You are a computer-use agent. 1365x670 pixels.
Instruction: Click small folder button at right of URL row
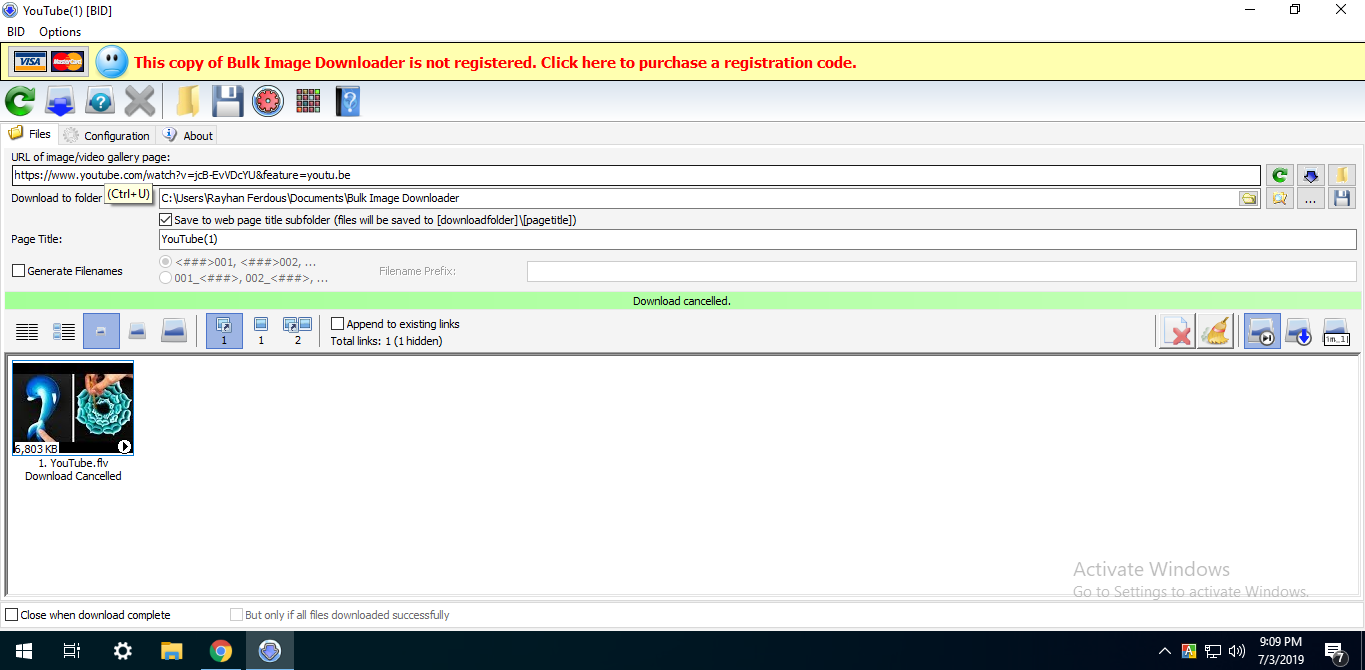(1342, 175)
